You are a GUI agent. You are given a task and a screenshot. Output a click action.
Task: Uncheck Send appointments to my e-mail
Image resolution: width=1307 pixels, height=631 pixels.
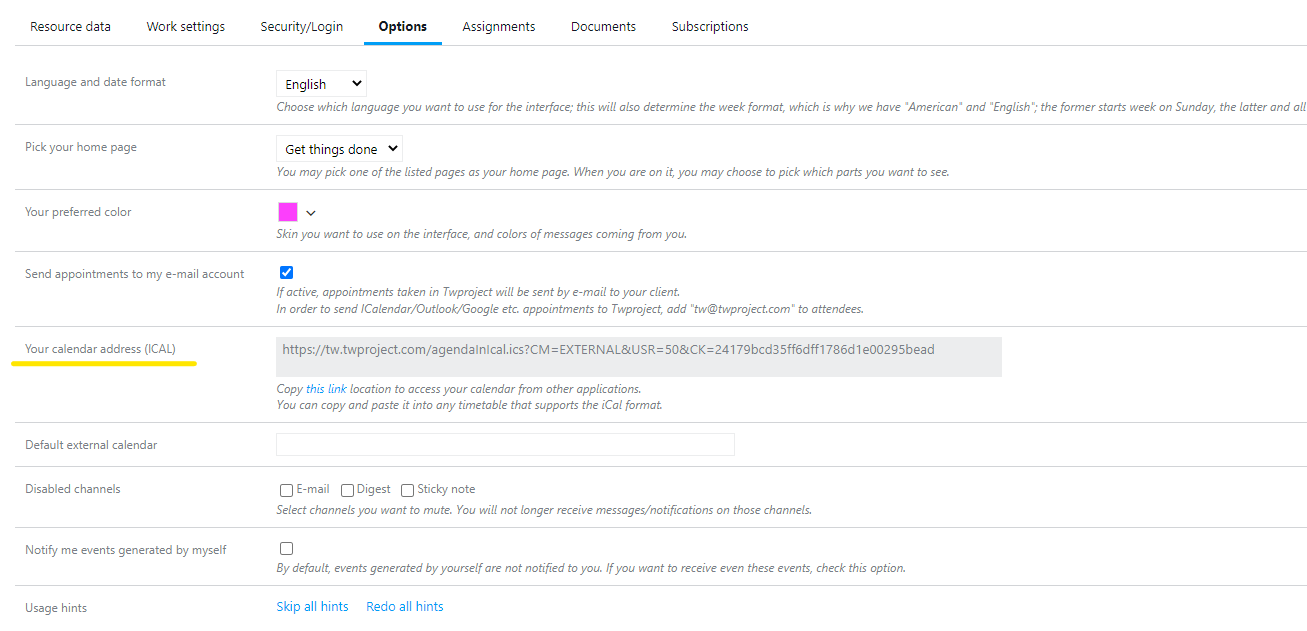click(287, 272)
